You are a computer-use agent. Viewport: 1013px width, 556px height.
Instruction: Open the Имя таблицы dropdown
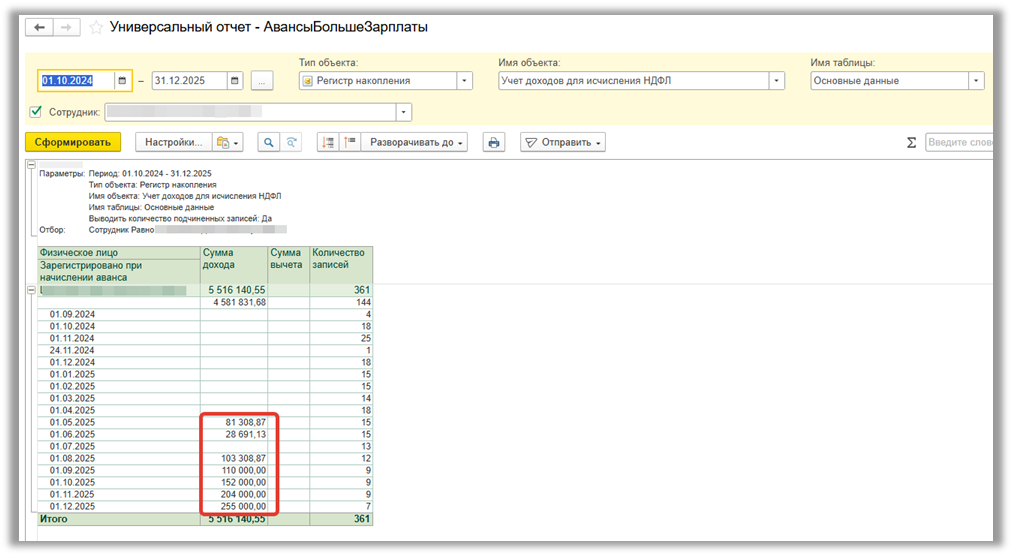pyautogui.click(x=977, y=81)
